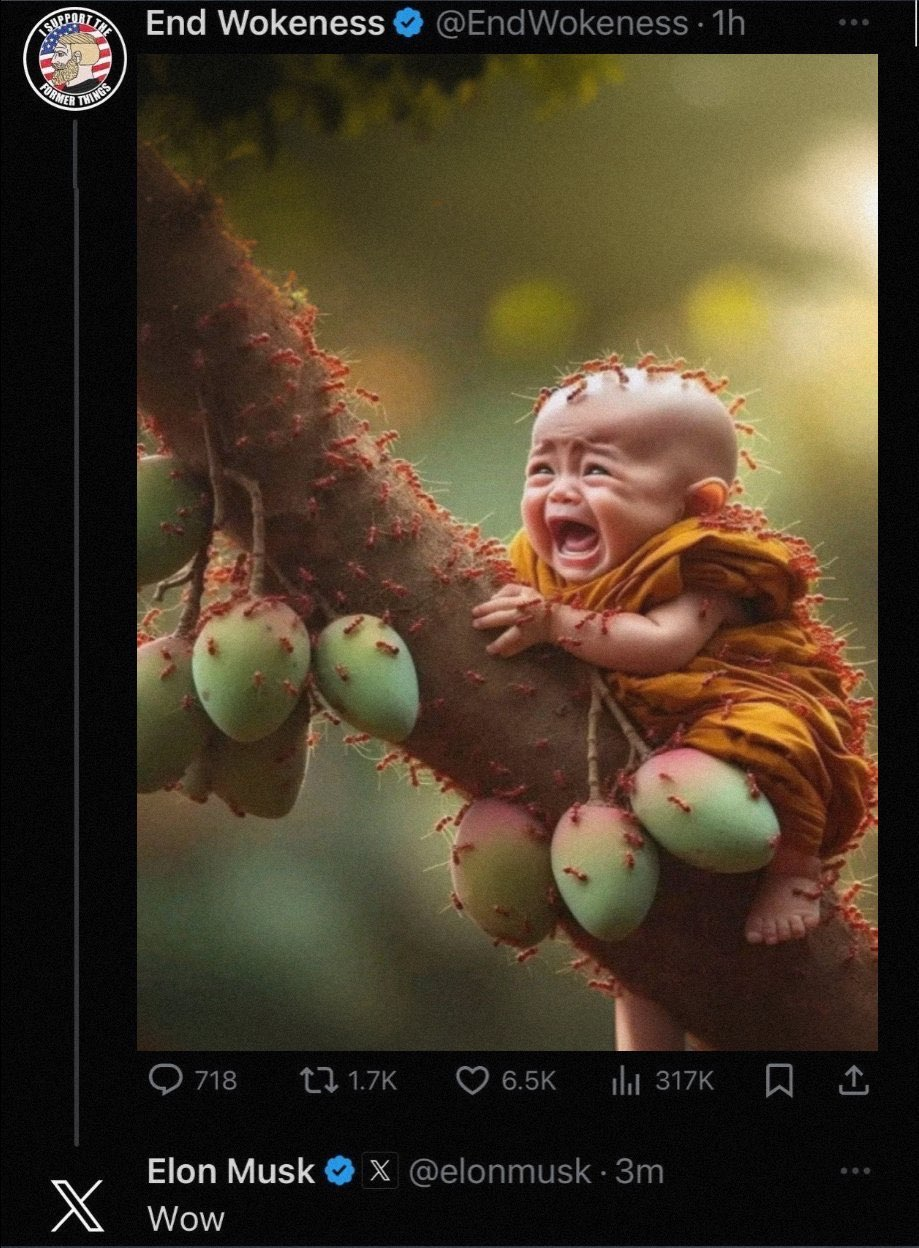
Task: Open the three-dot menu on Elon Musk reply
Action: (855, 1170)
